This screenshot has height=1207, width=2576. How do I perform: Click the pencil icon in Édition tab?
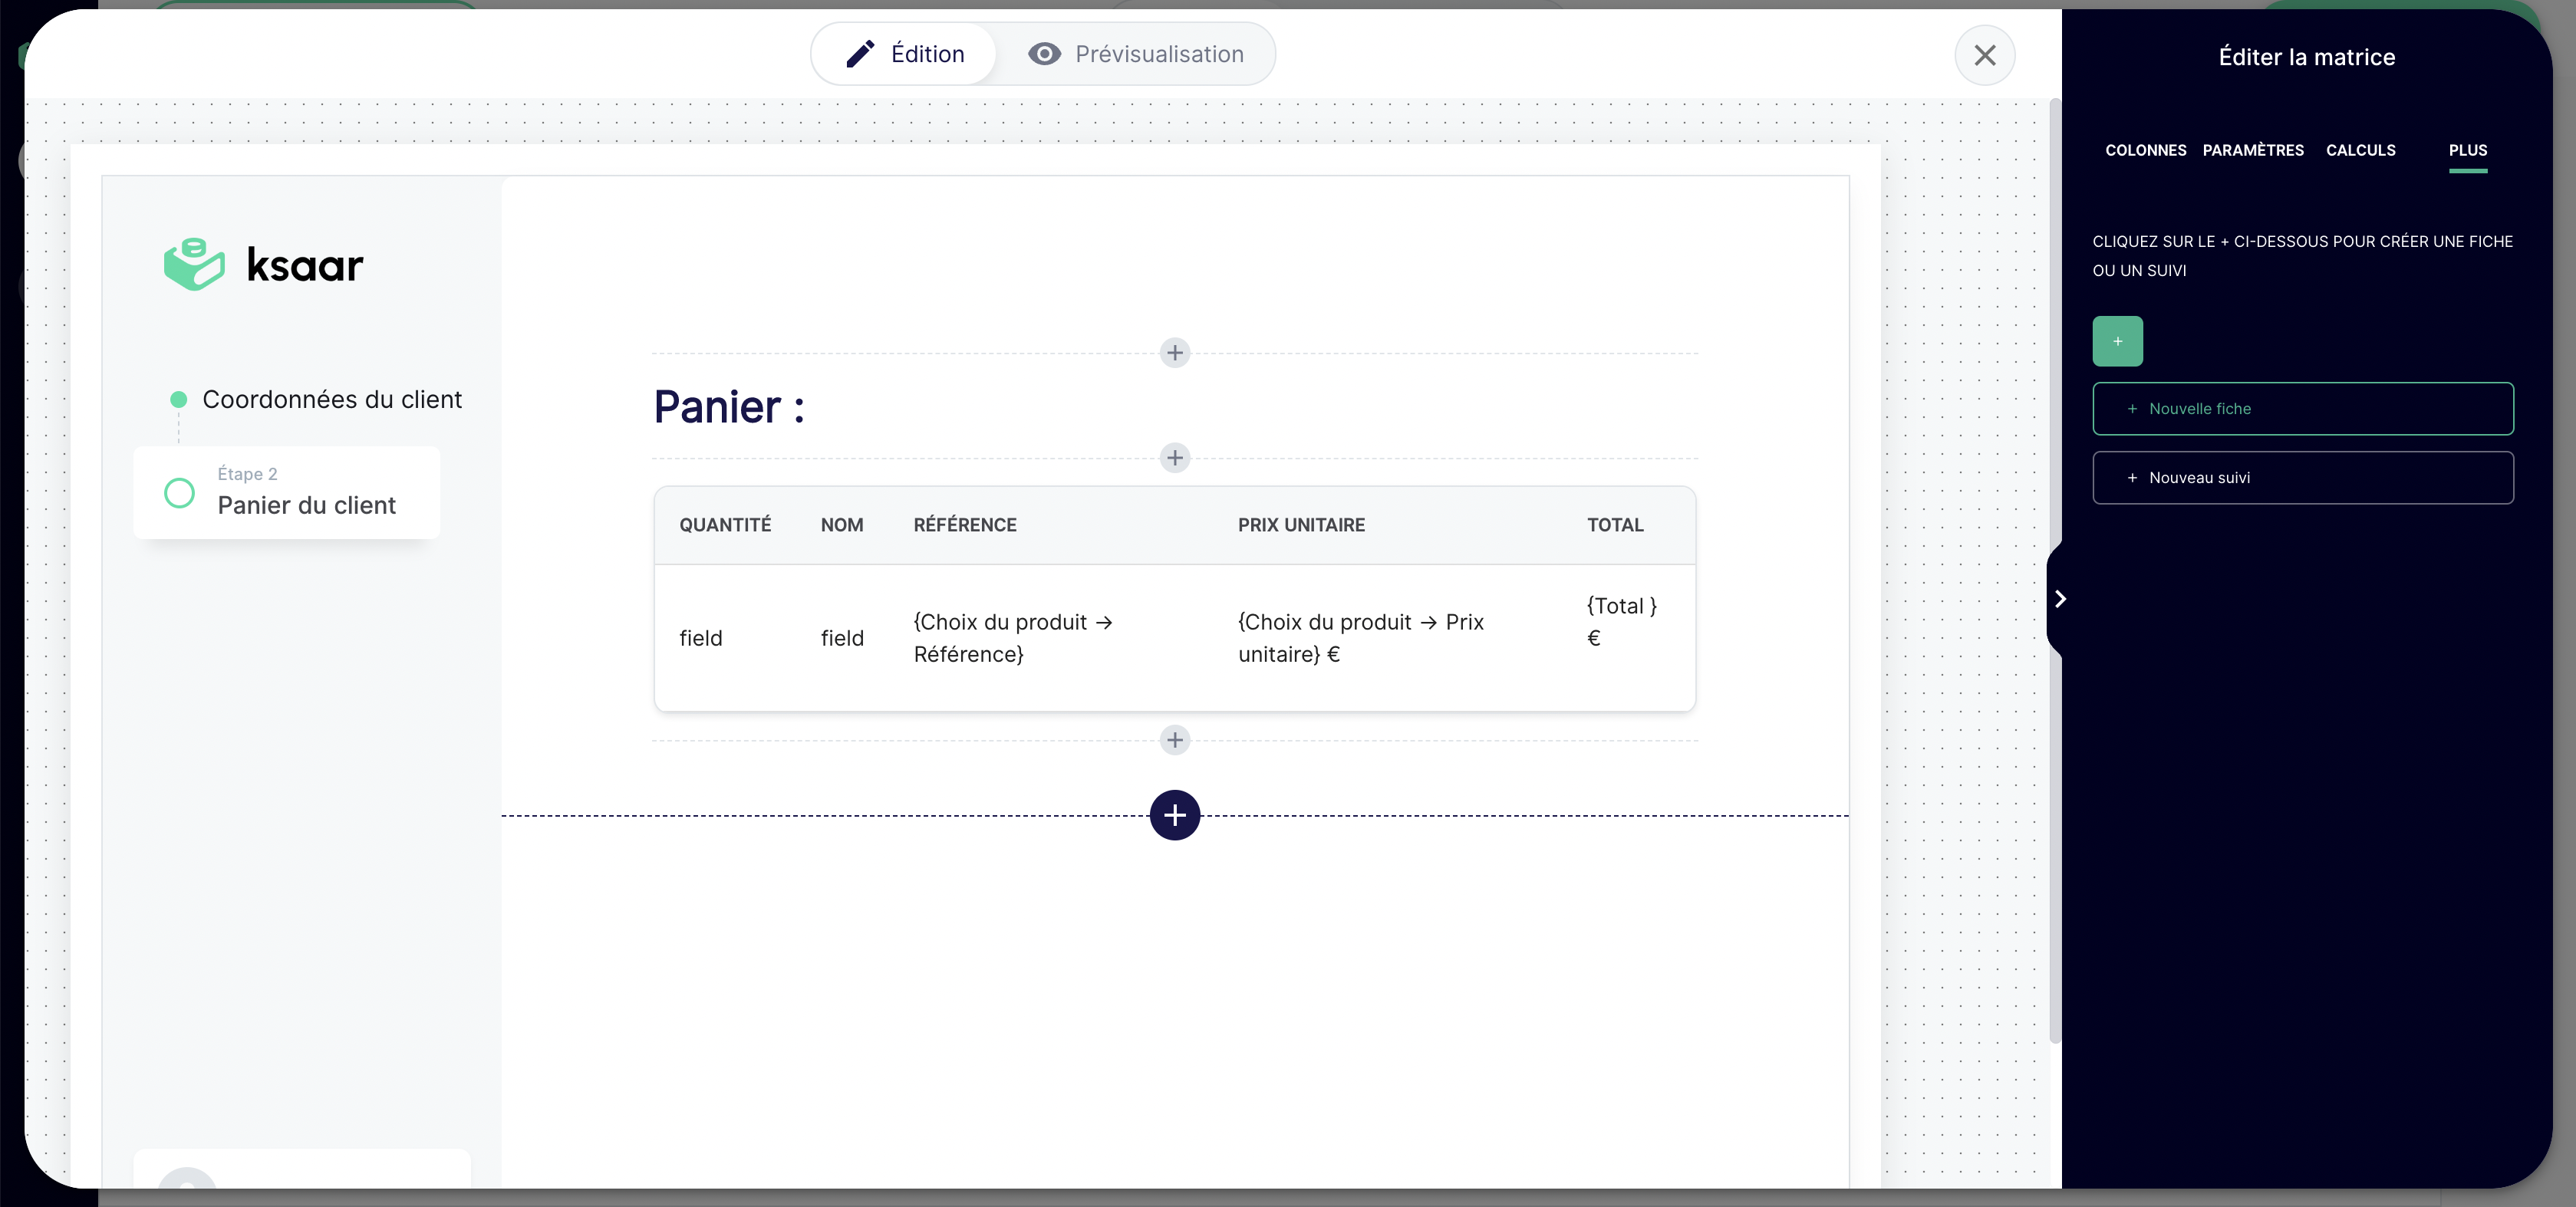coord(860,54)
